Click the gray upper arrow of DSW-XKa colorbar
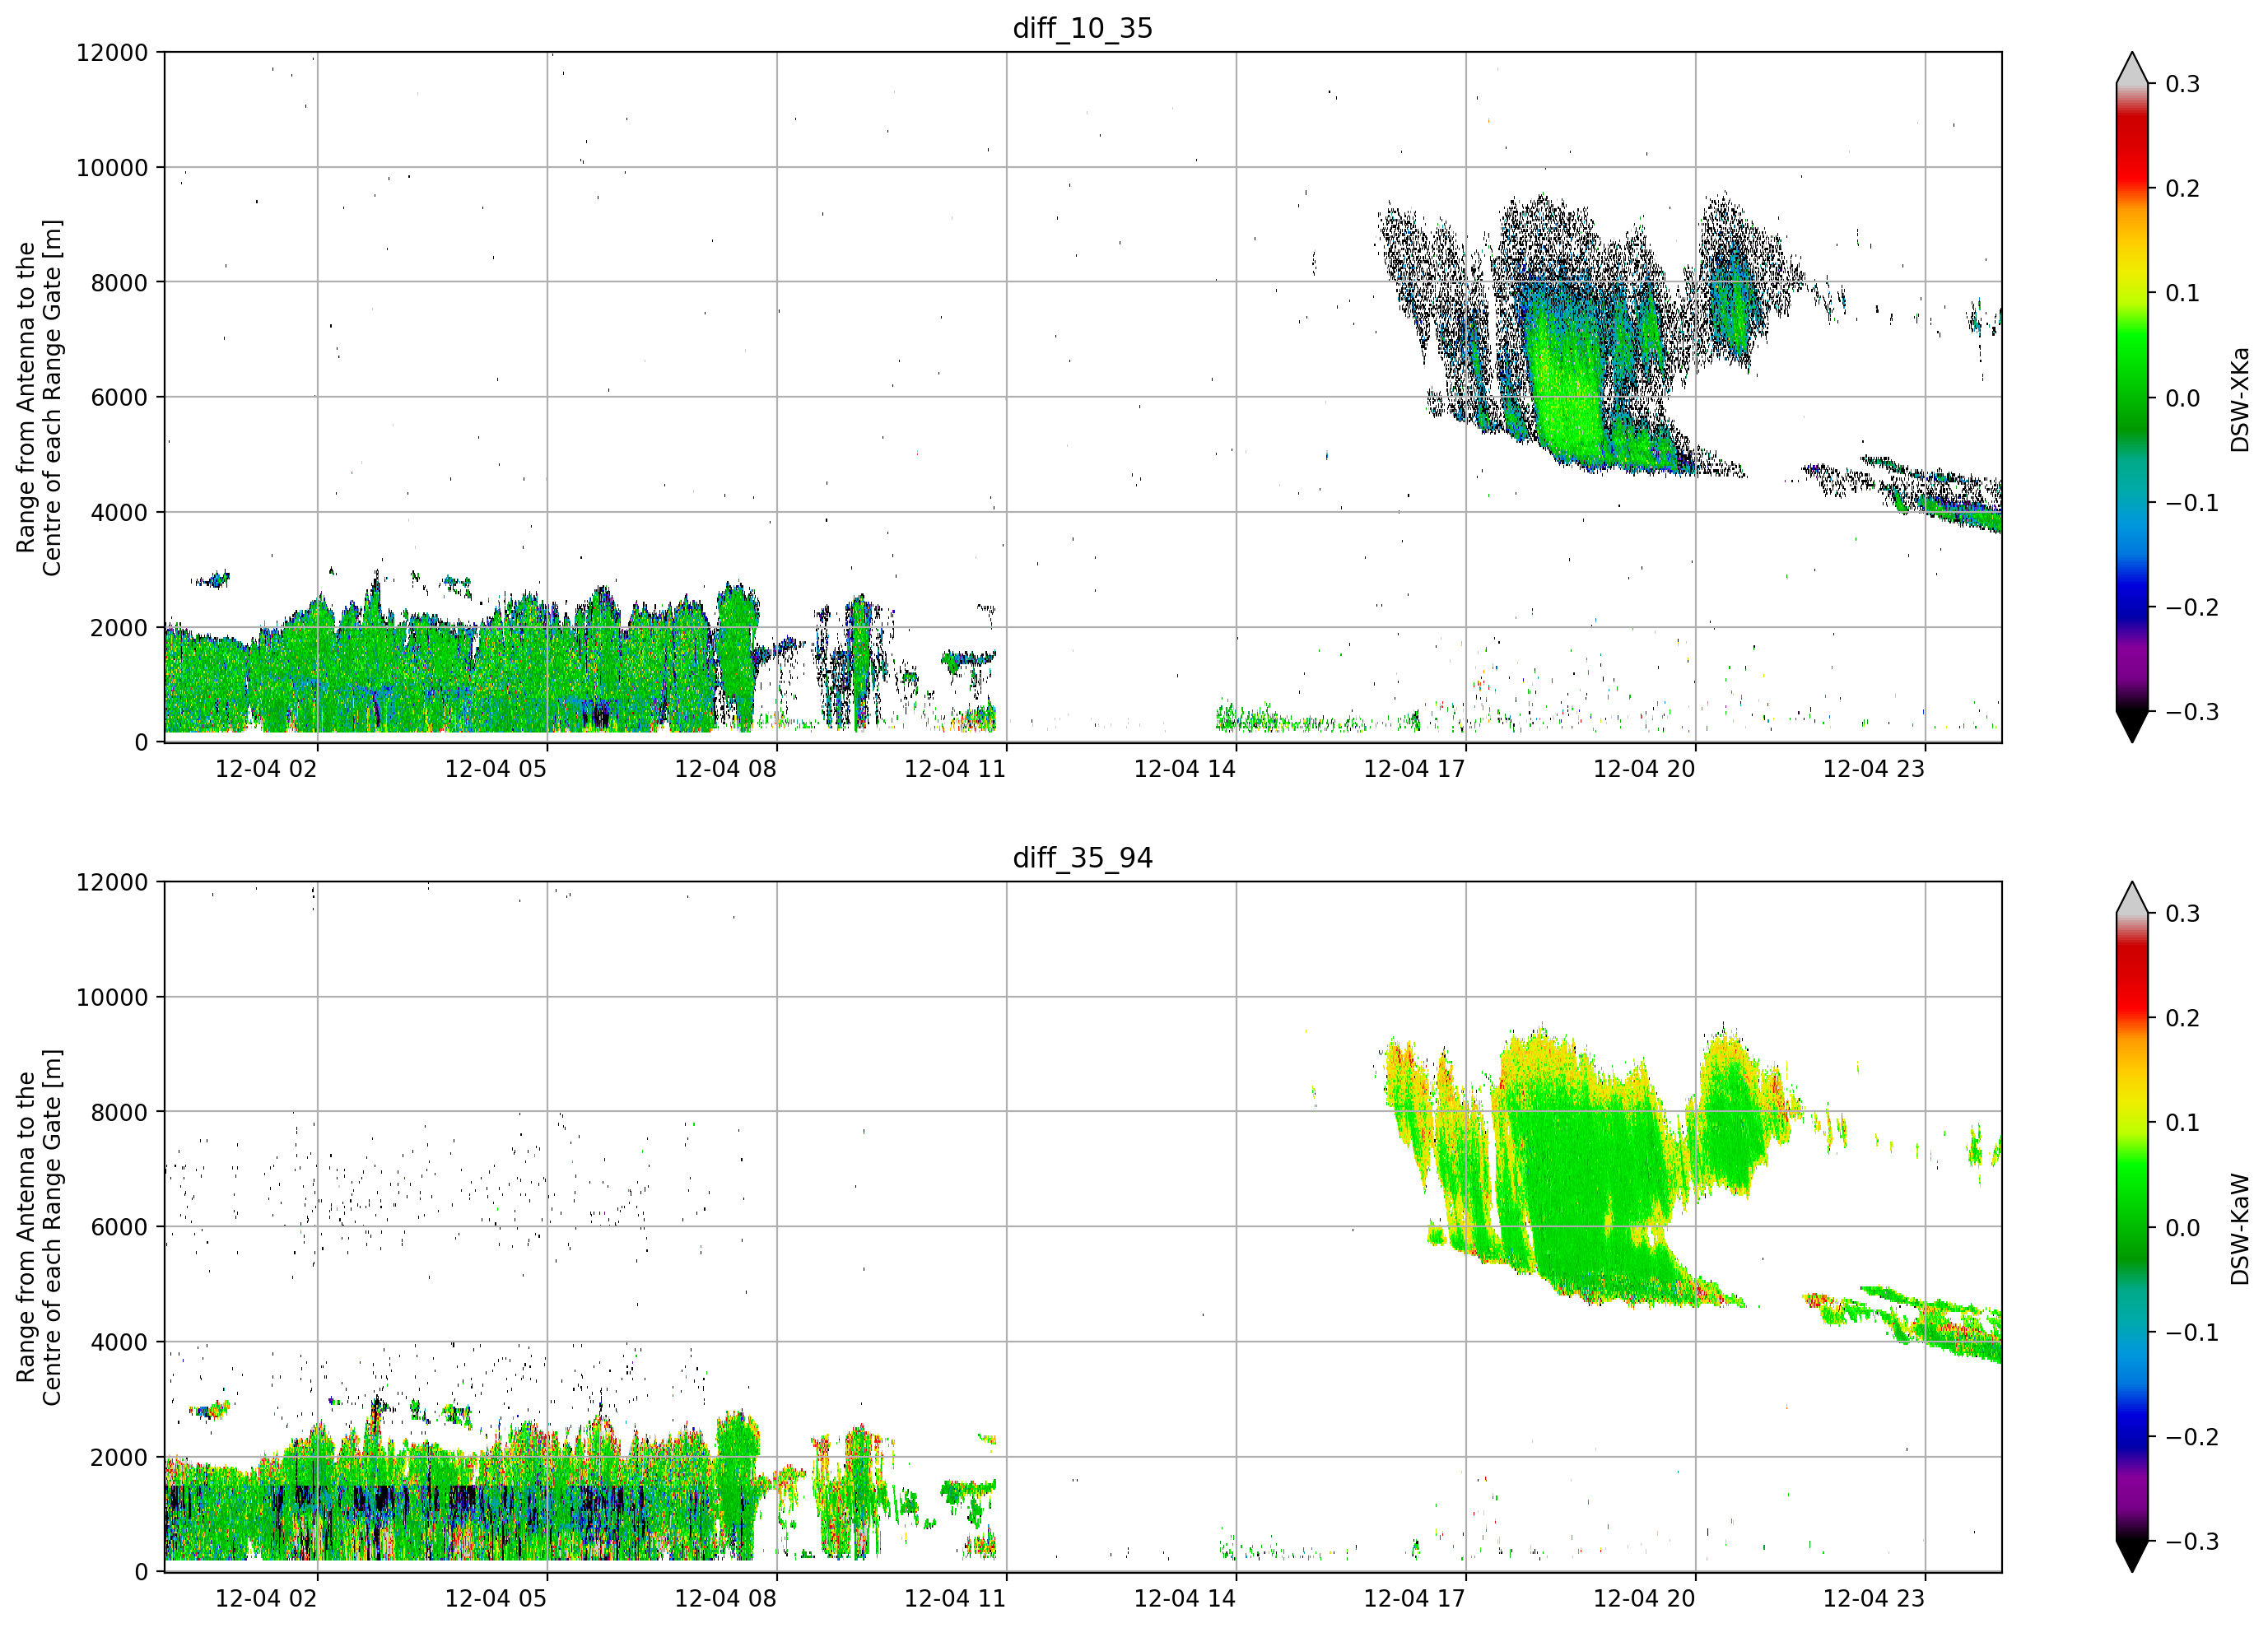The image size is (2268, 1628). pyautogui.click(x=2132, y=70)
